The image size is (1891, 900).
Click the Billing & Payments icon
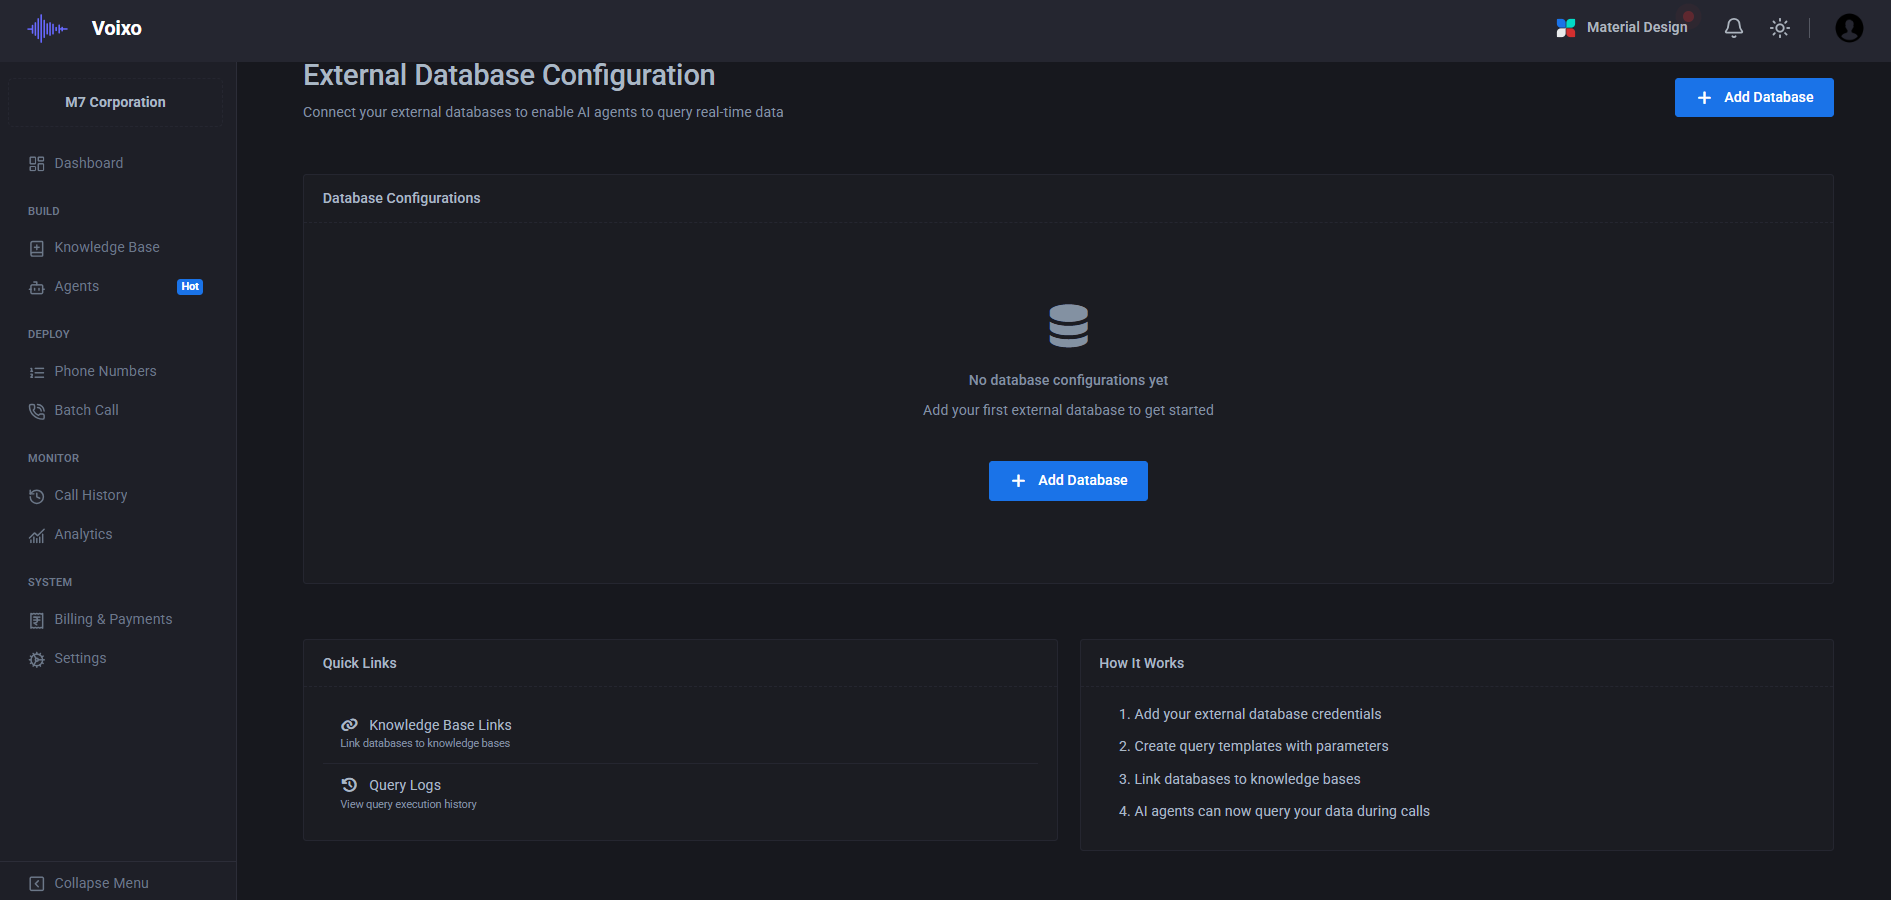pyautogui.click(x=36, y=619)
